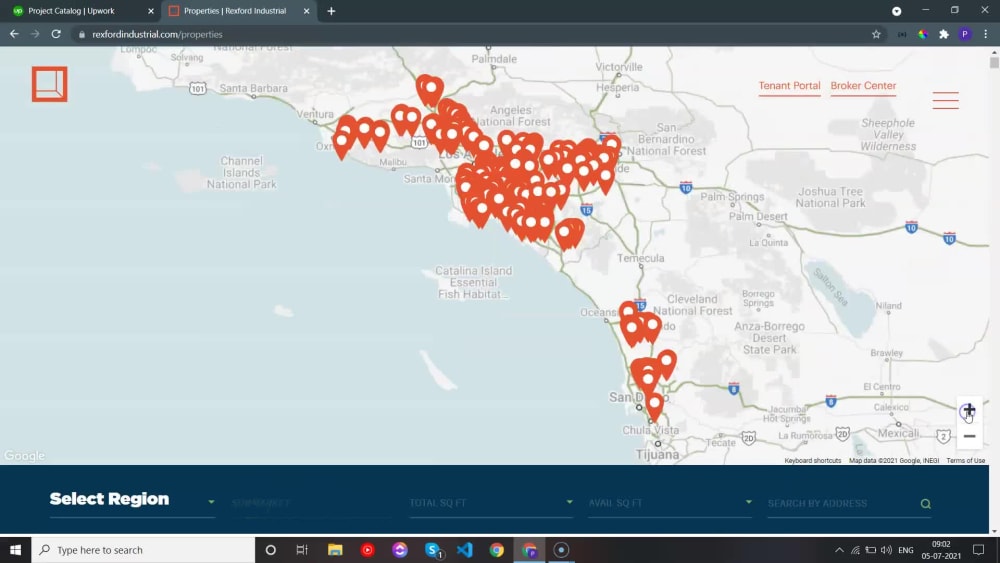1000x563 pixels.
Task: Open Skype from the taskbar
Action: tap(432, 550)
